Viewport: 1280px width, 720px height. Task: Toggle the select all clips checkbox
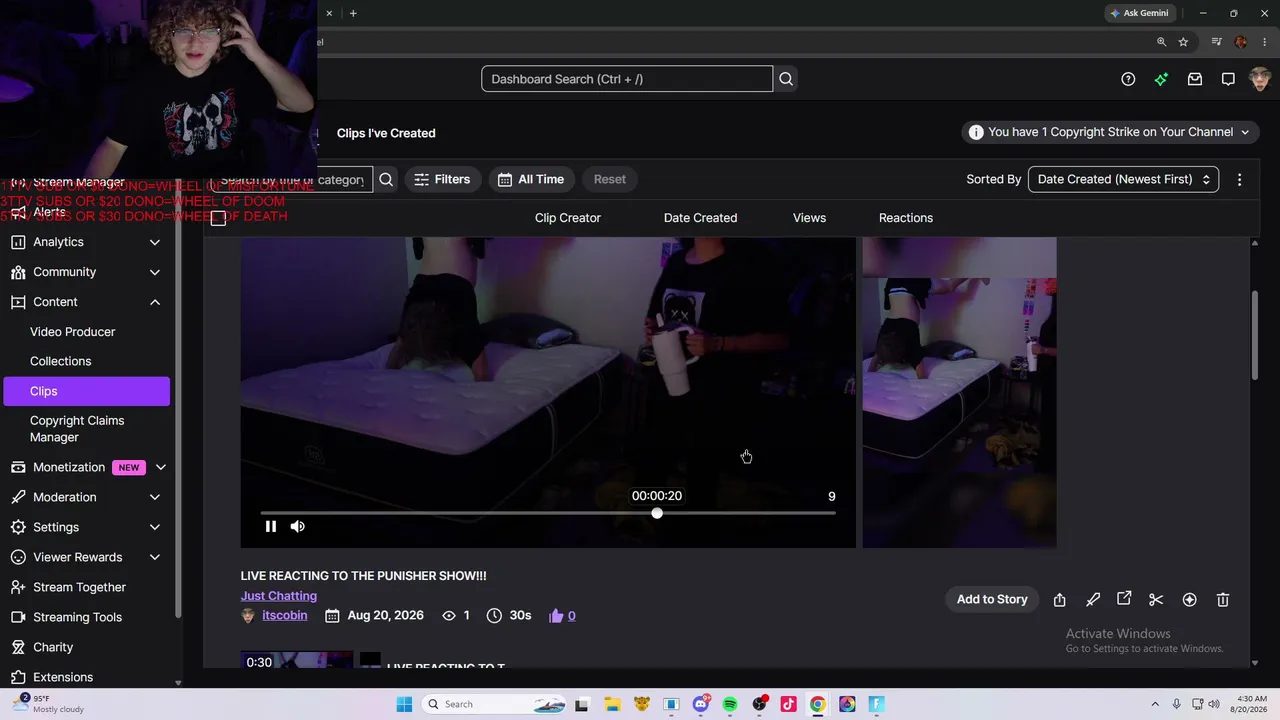218,218
